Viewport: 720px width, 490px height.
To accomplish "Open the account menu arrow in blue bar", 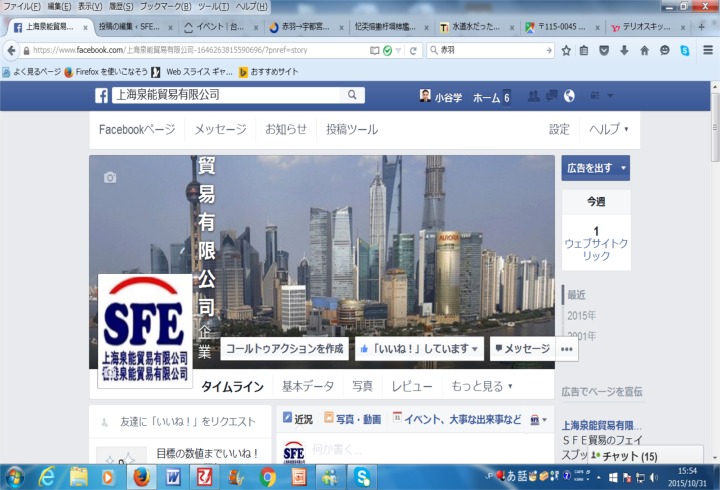I will click(610, 96).
